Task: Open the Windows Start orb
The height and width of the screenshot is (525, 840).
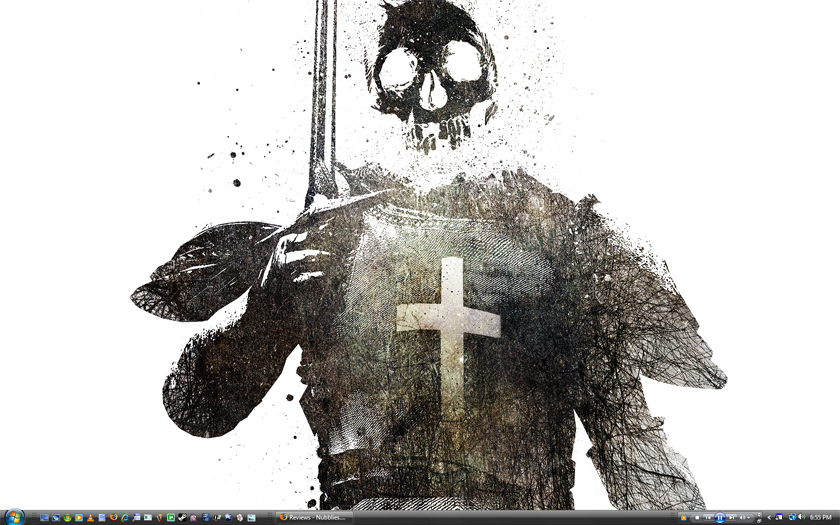Action: (14, 518)
